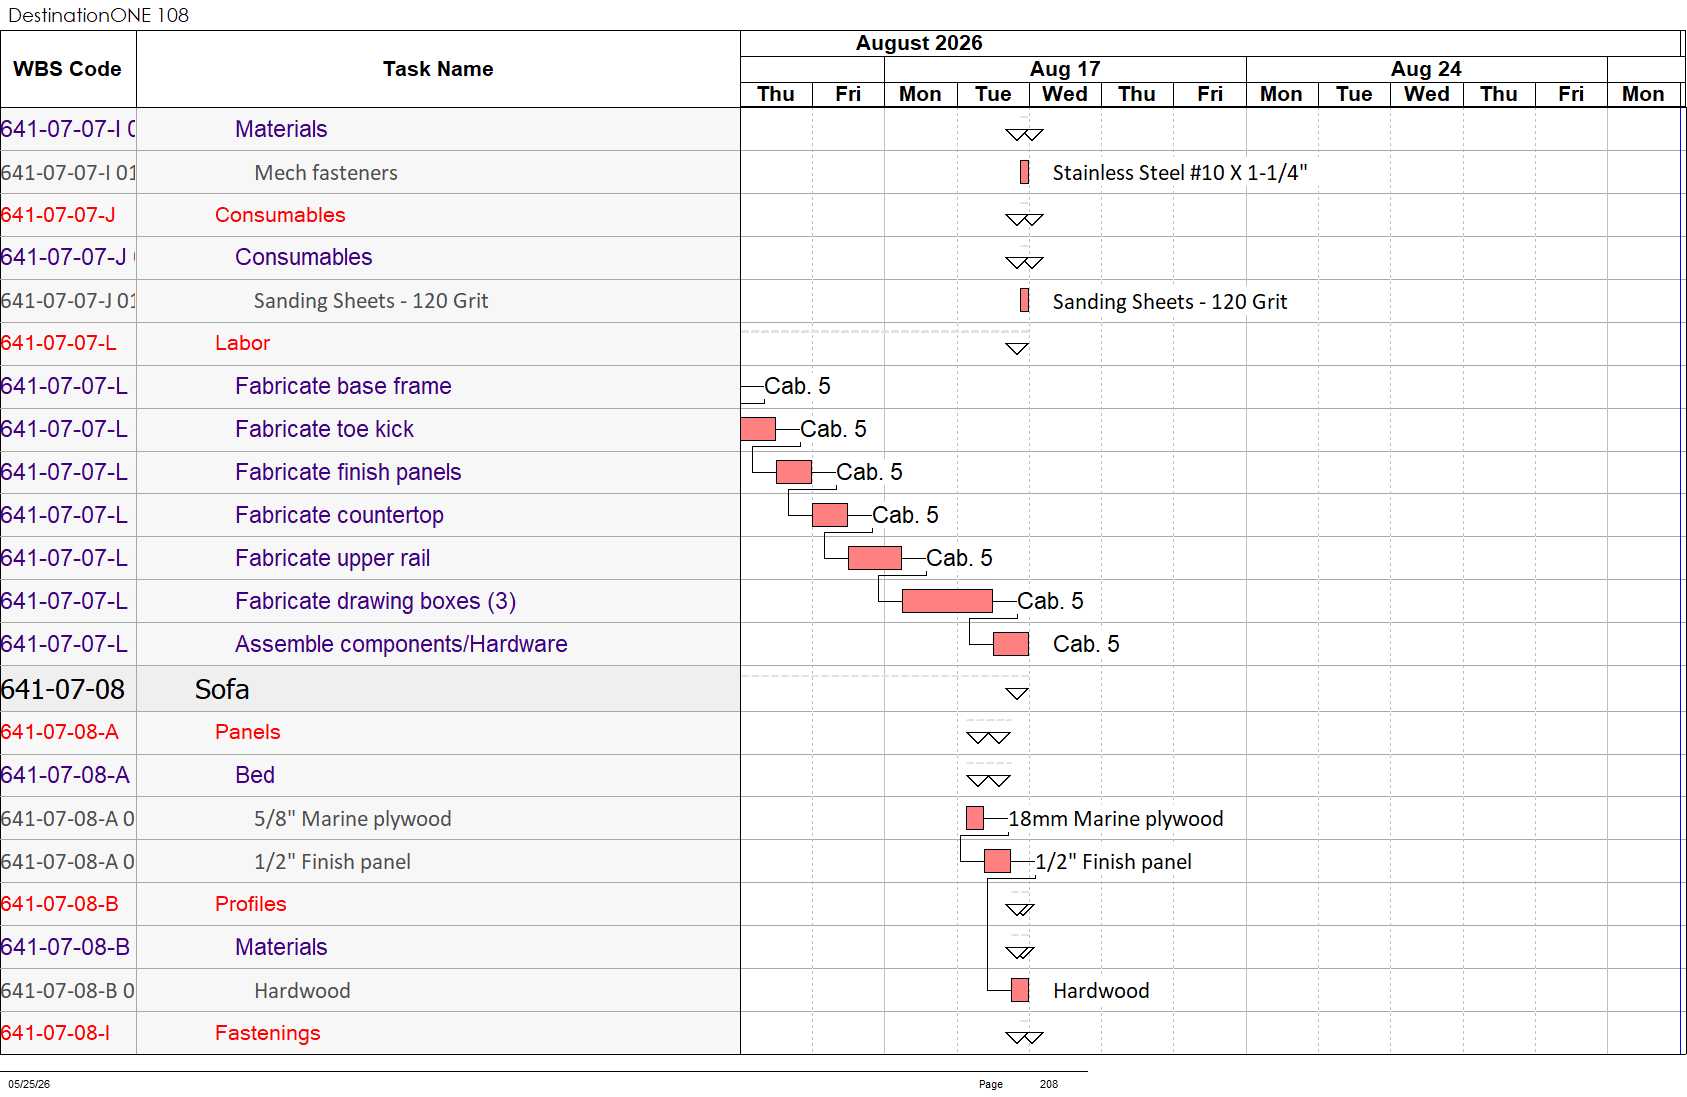Select Sanding Sheets - 120 Grit in Task Name column
1687x1097 pixels.
(x=371, y=301)
